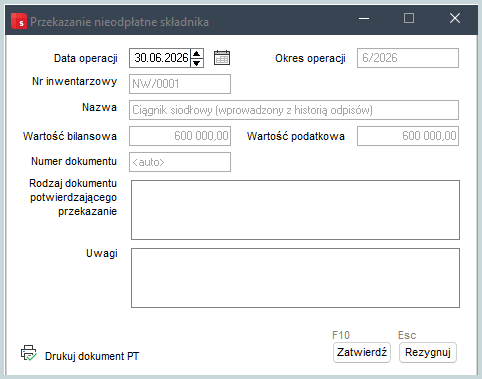Minimize the Przekazanie nieodpłatne window
The height and width of the screenshot is (379, 482).
364,18
